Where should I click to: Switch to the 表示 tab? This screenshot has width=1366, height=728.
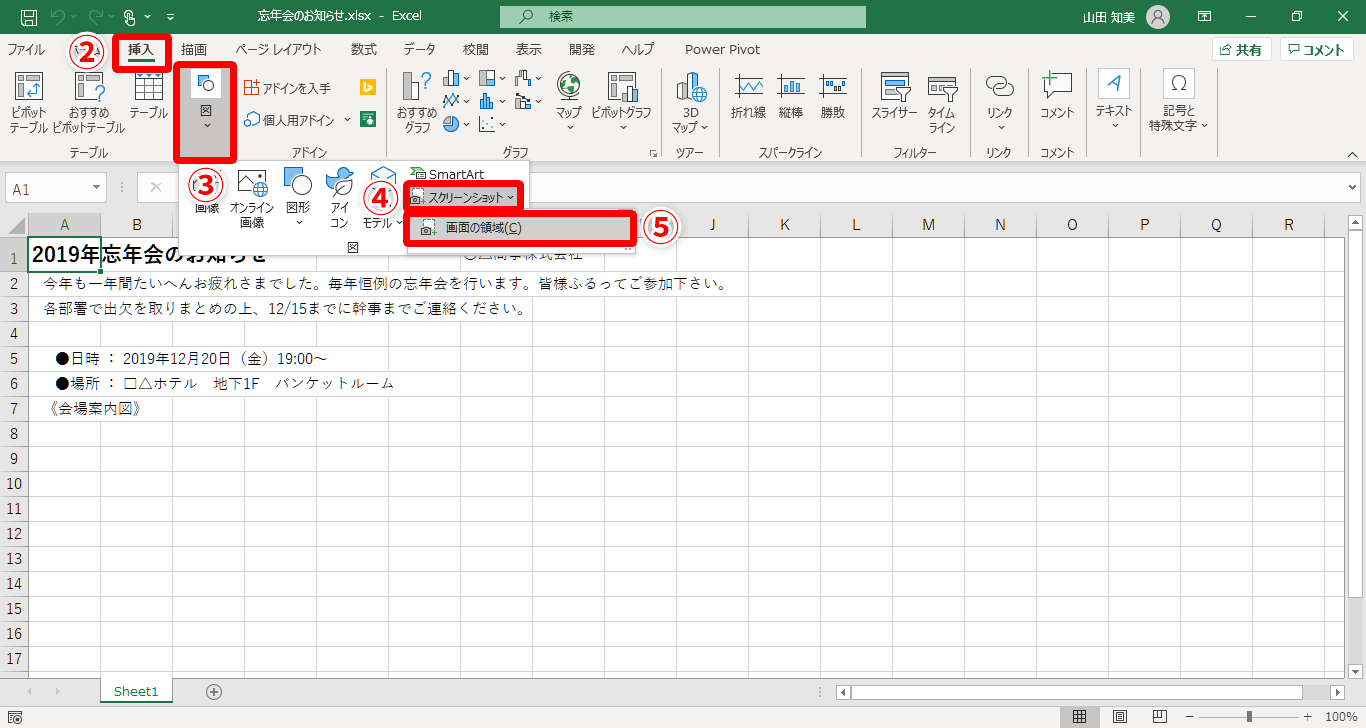[529, 49]
